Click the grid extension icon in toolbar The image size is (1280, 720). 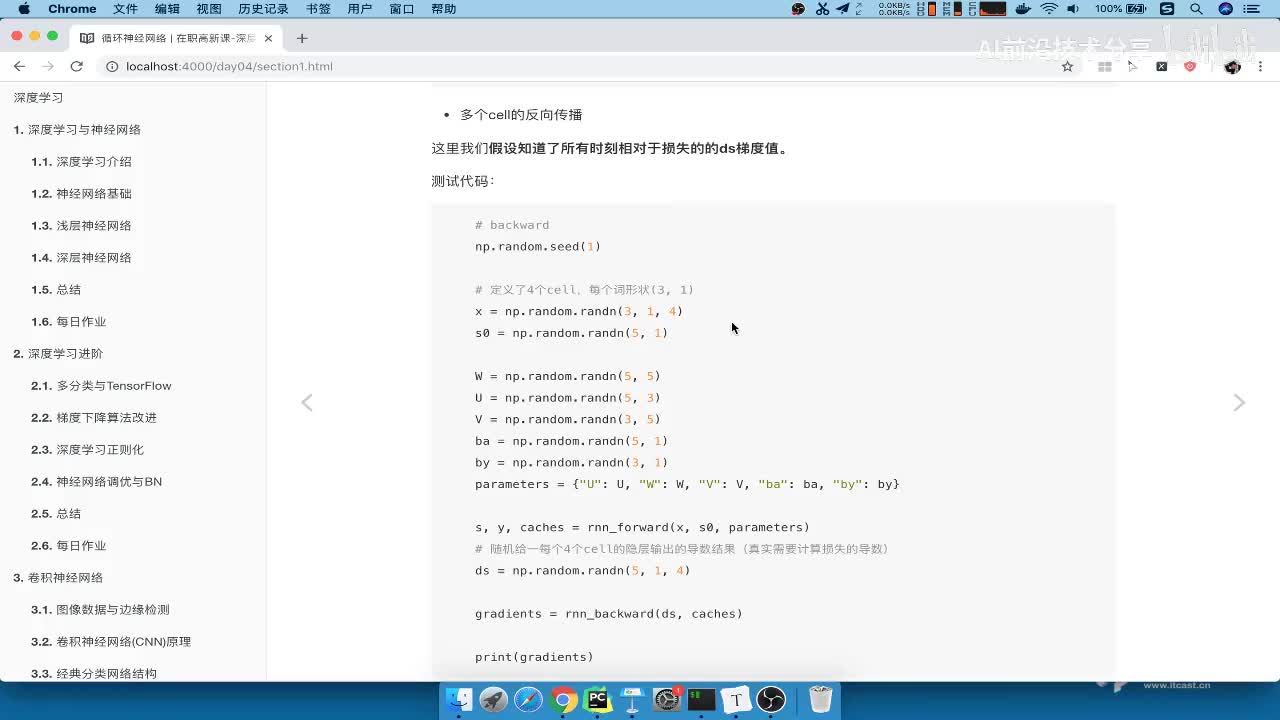pyautogui.click(x=1105, y=66)
